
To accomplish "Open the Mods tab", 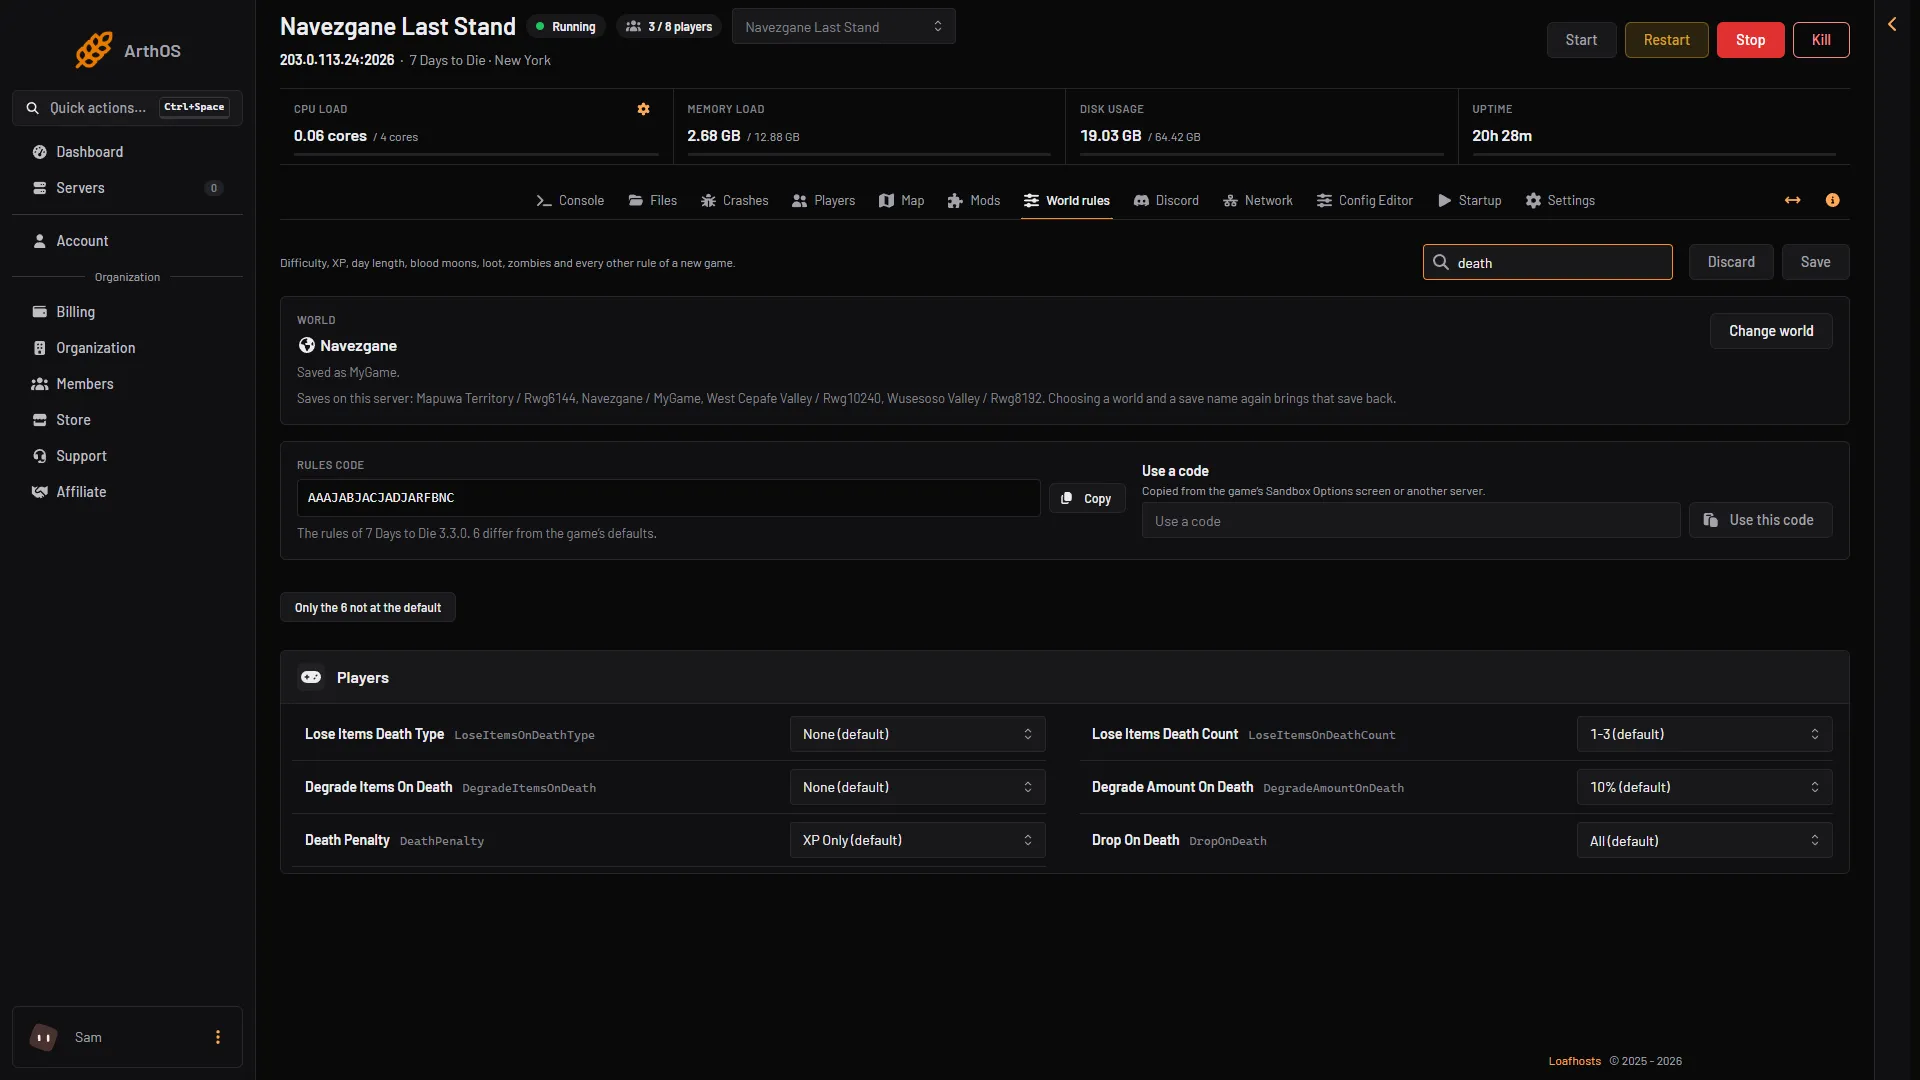I will coord(974,200).
